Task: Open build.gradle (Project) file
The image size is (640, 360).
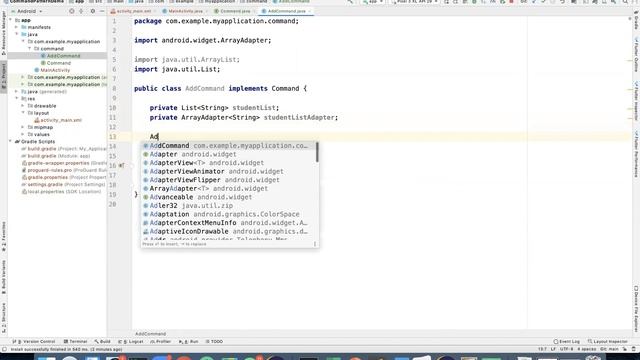Action: [x=64, y=149]
